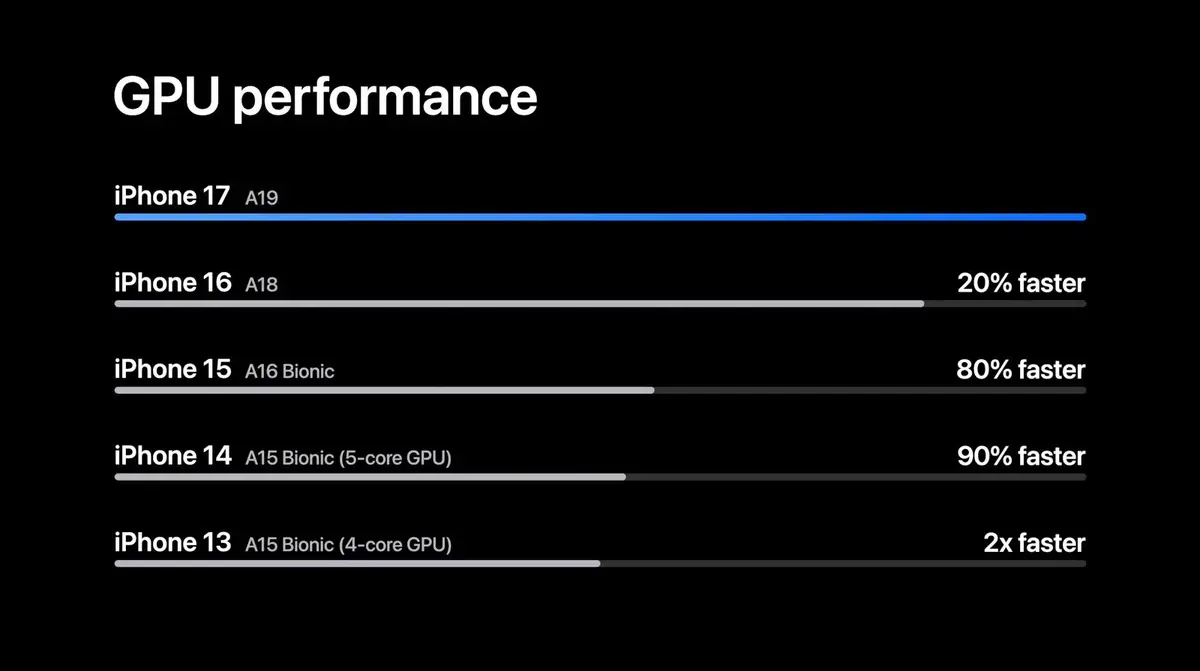Click the iPhone 16 gray performance bar

pos(519,303)
